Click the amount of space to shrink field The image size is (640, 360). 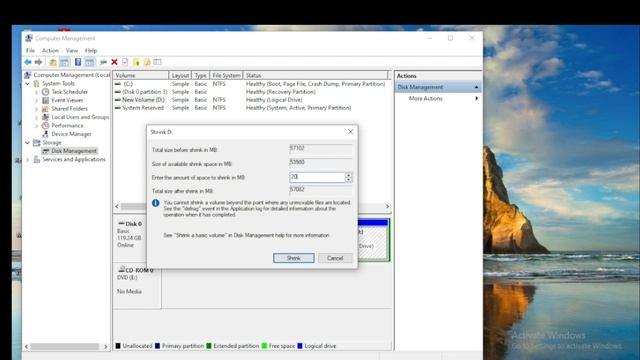click(317, 177)
